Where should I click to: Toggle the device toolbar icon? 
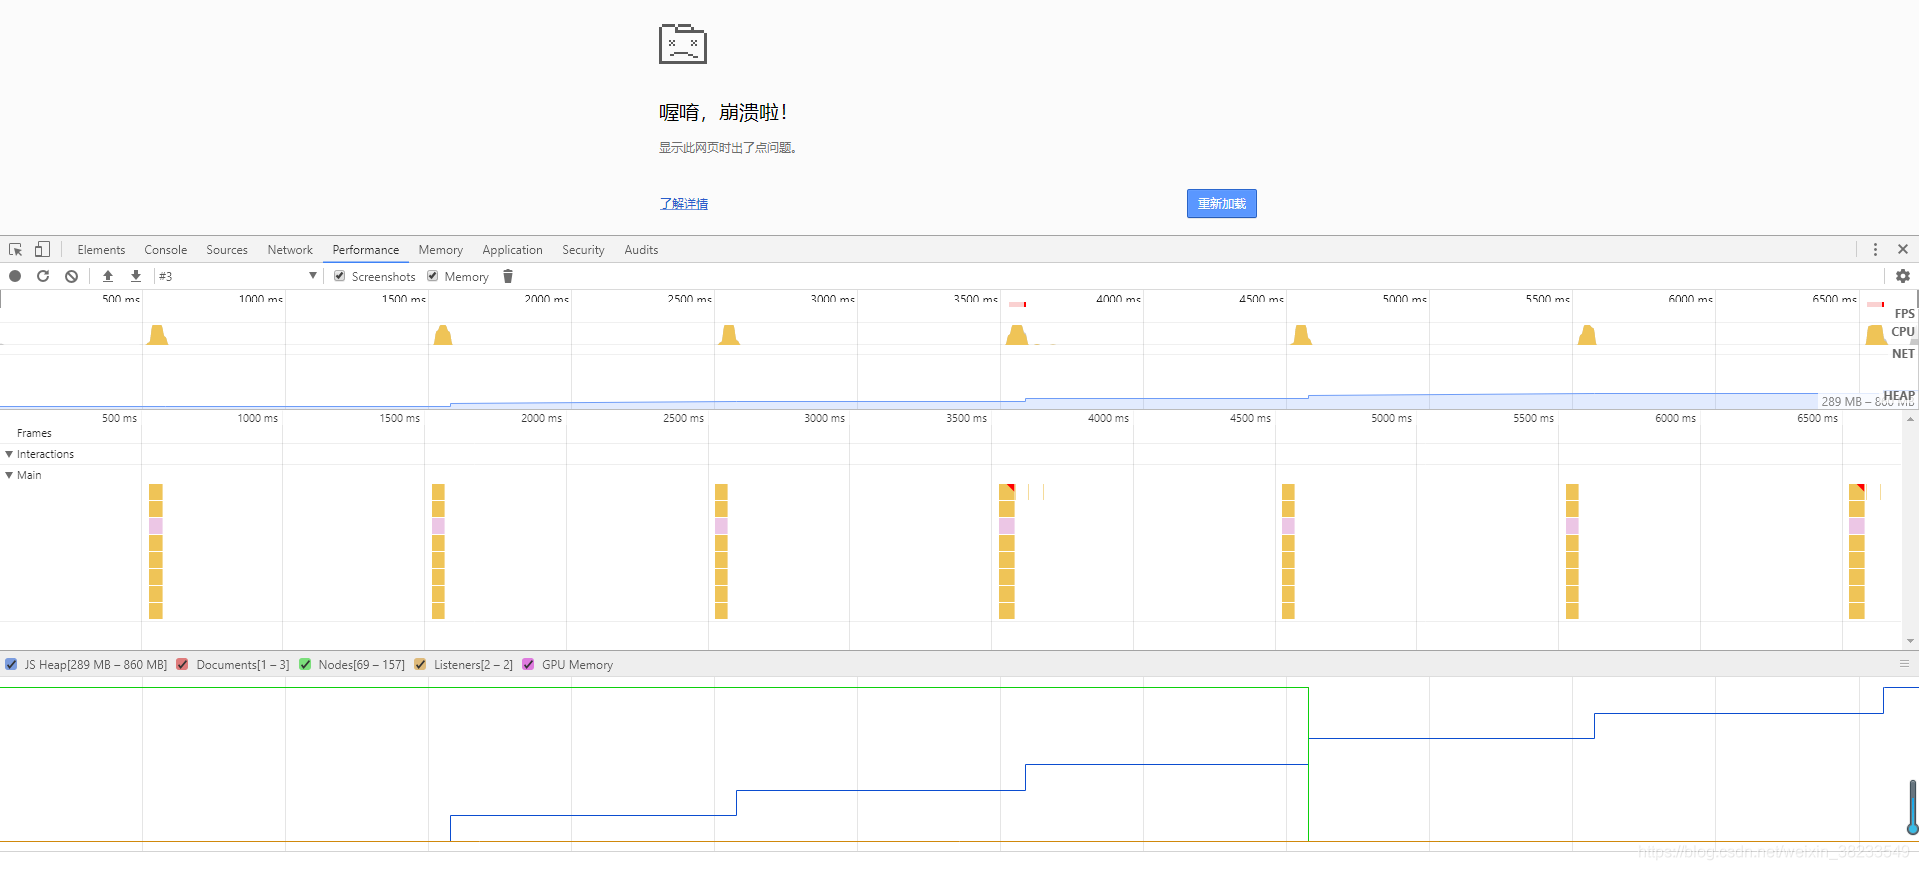42,250
